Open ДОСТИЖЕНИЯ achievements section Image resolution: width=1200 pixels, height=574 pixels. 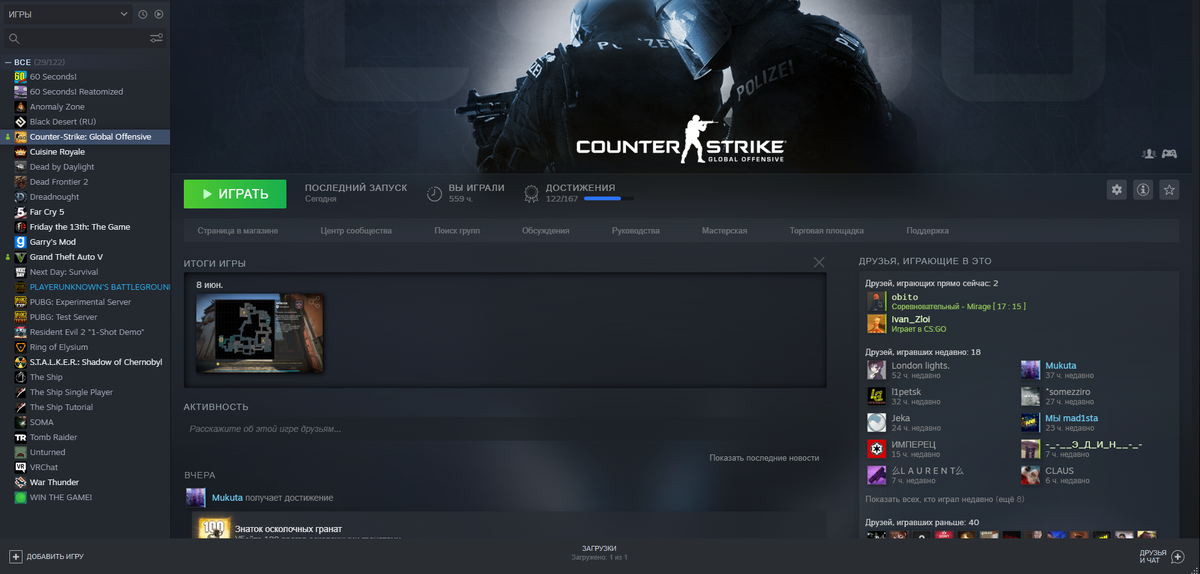[580, 188]
